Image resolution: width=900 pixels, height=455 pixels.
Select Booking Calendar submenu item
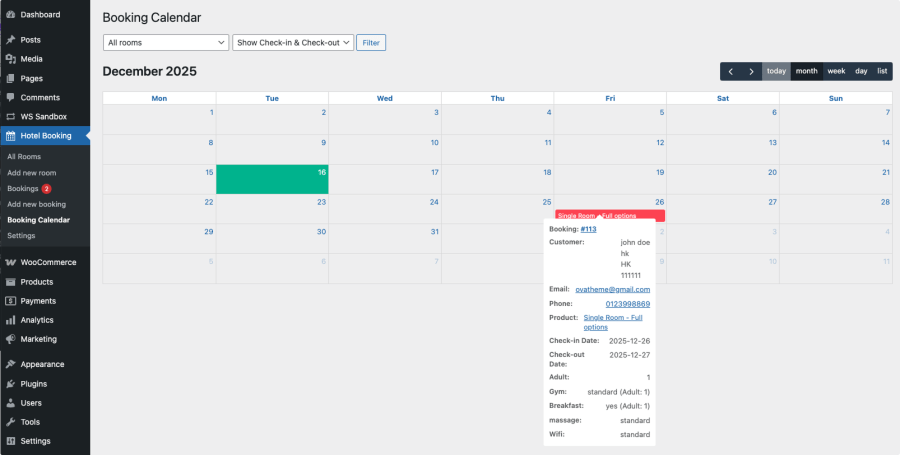[x=38, y=220]
